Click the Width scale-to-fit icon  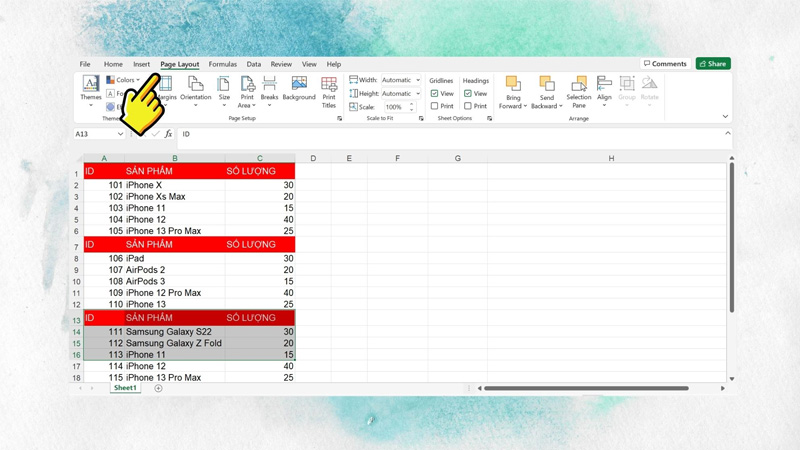point(353,80)
